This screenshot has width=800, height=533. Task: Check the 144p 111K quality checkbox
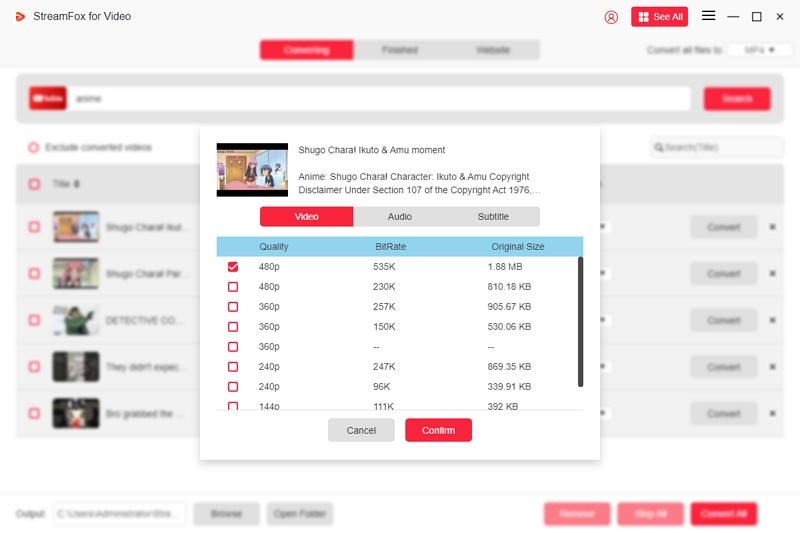(x=233, y=406)
